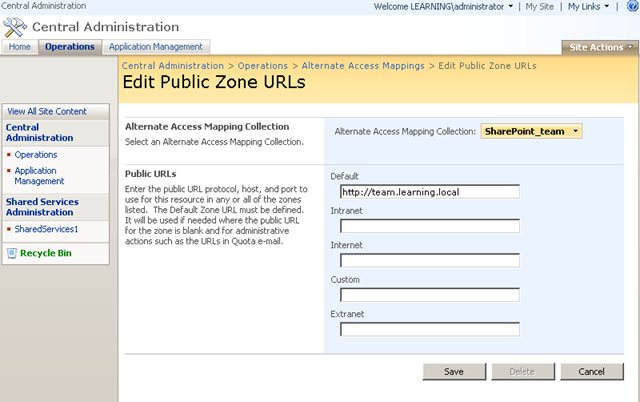Open the My Links dropdown
Screen dimensions: 640x402
point(590,7)
